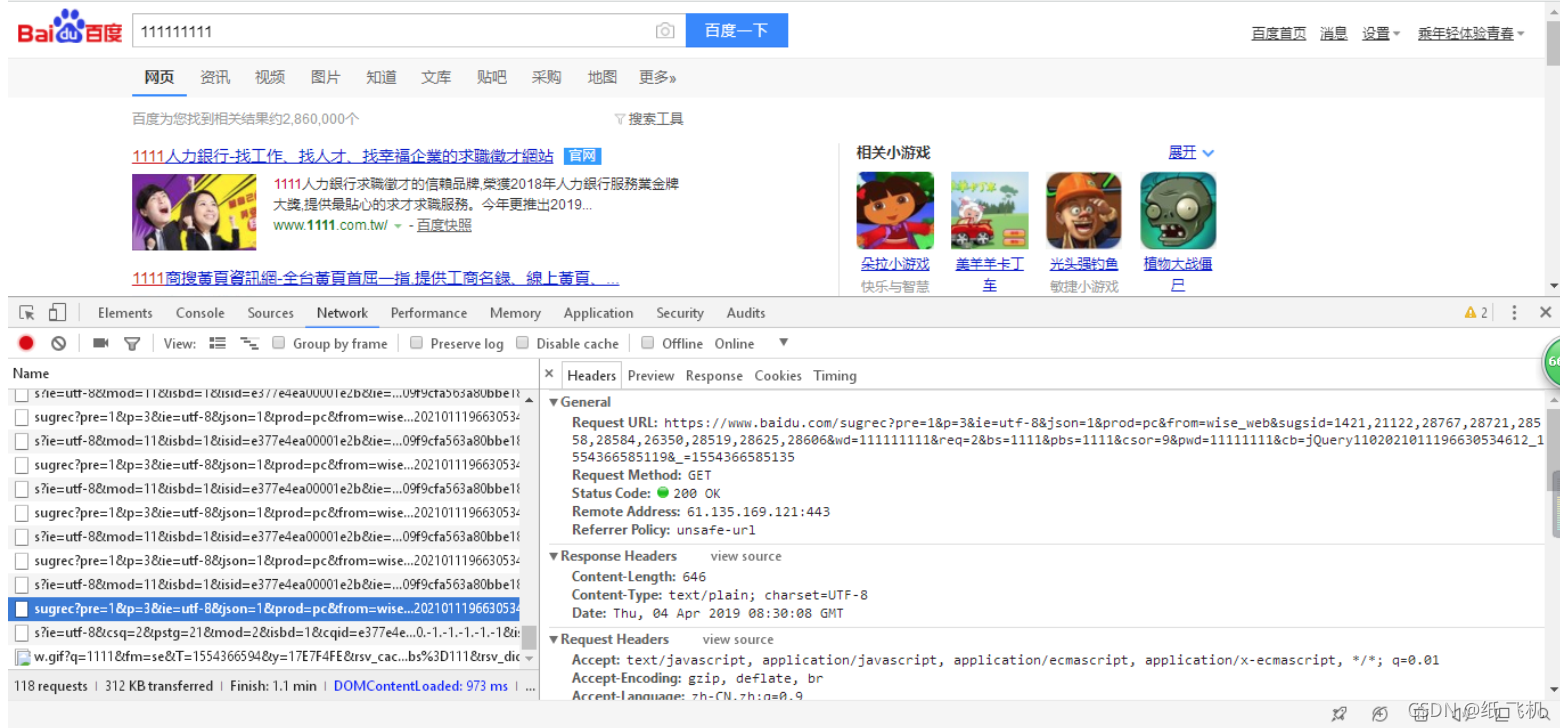This screenshot has width=1560, height=728.
Task: Open the 更多 categories menu
Action: point(658,77)
